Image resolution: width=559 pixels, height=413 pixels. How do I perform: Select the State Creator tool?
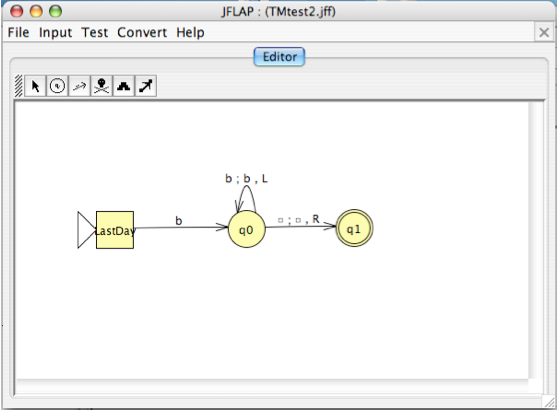pyautogui.click(x=57, y=86)
